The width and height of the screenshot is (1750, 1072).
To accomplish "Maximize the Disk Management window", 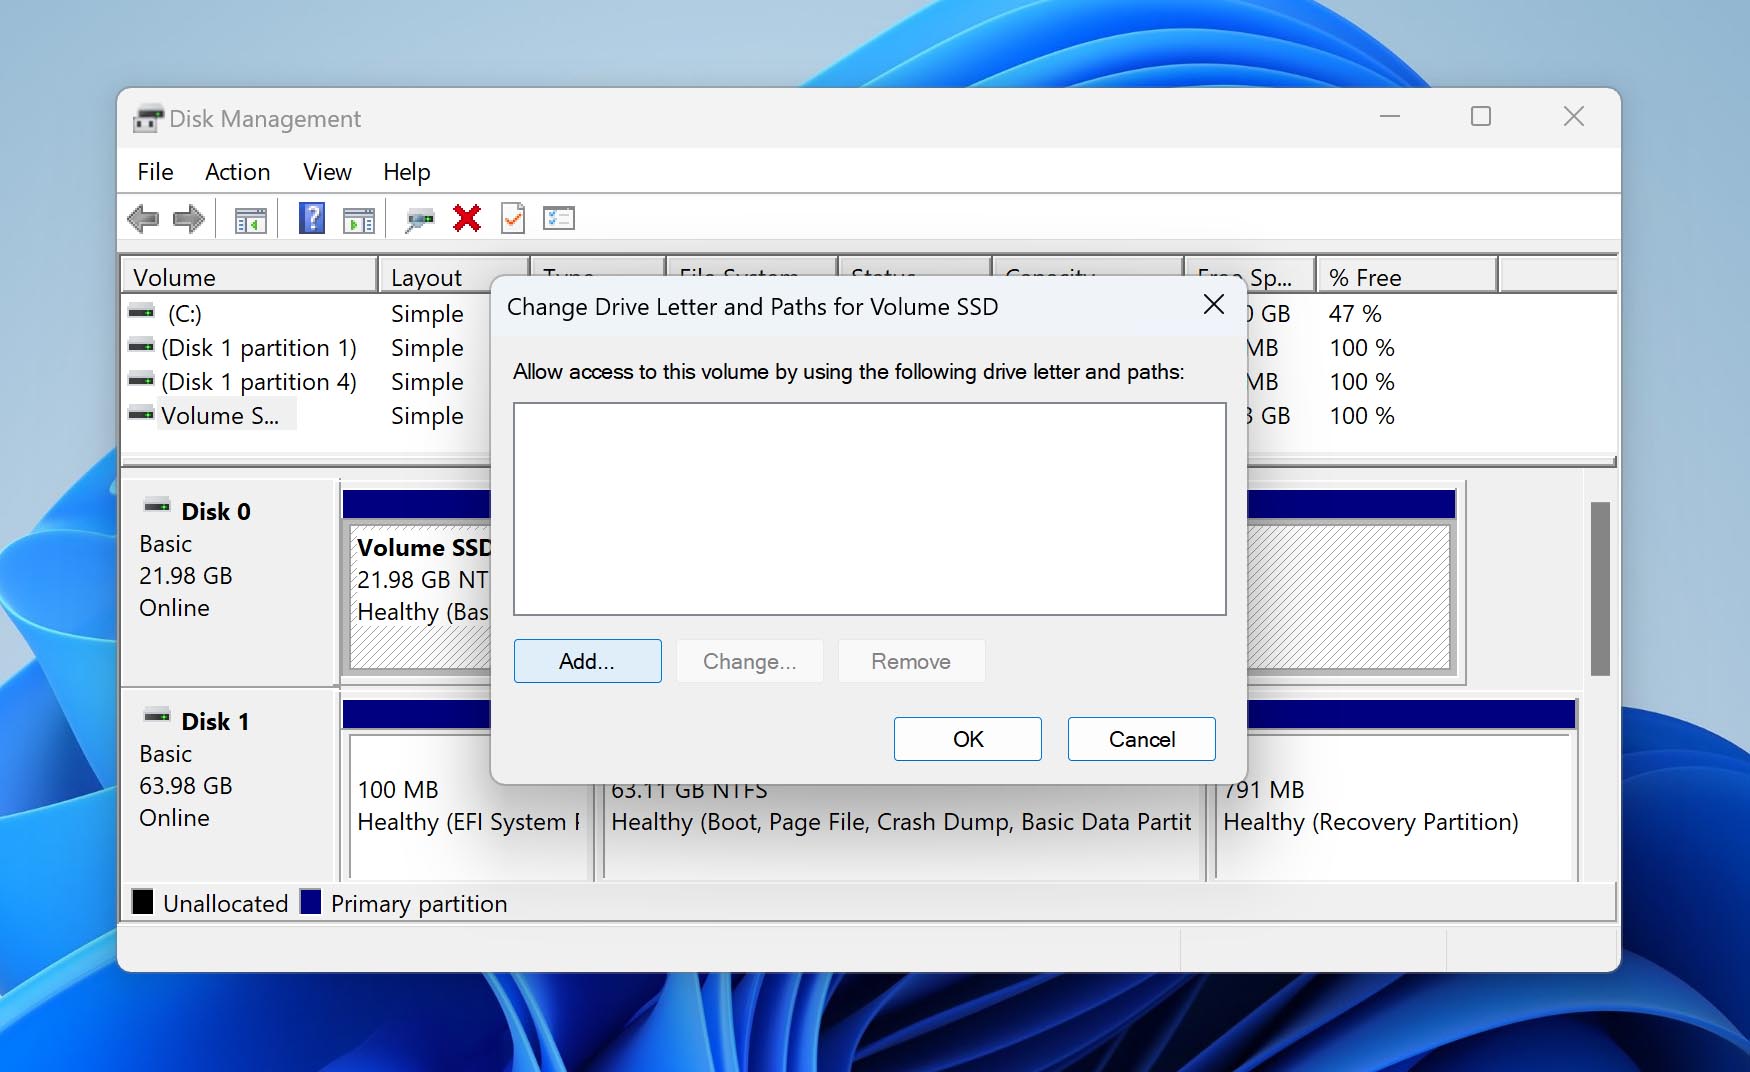I will pyautogui.click(x=1481, y=117).
